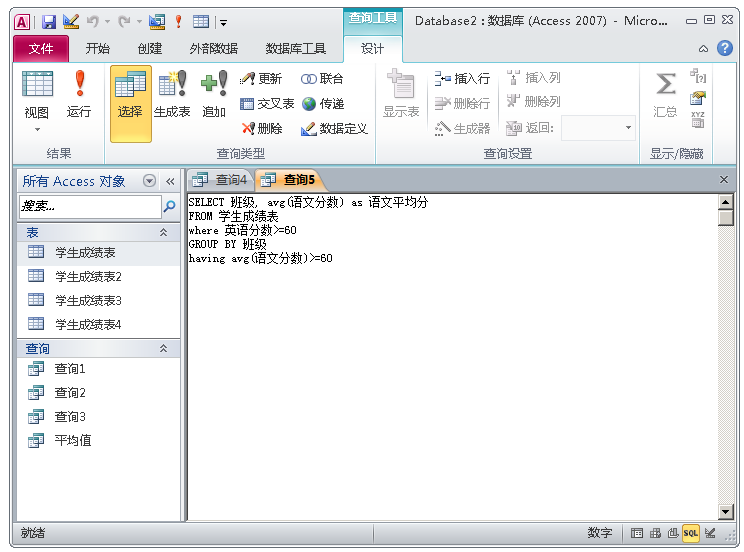Run the query with 运行 button

(79, 94)
